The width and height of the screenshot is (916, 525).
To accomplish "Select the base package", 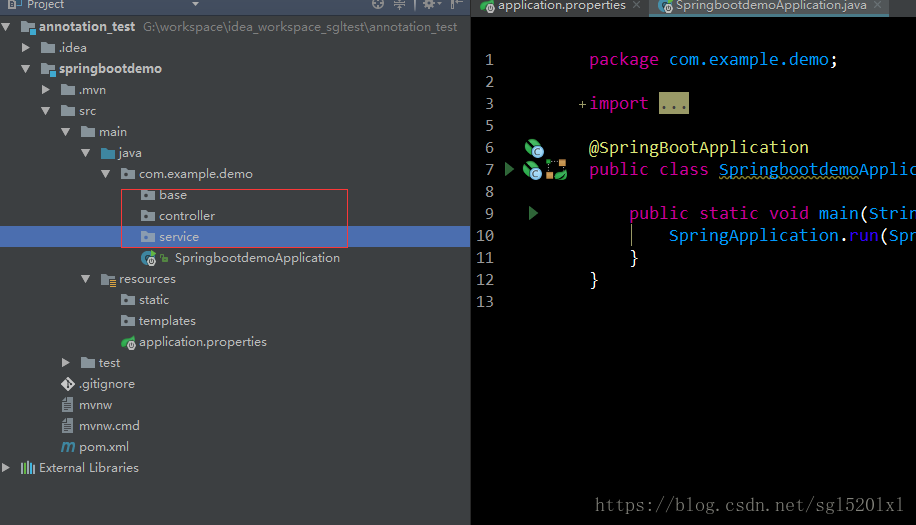I will (172, 194).
